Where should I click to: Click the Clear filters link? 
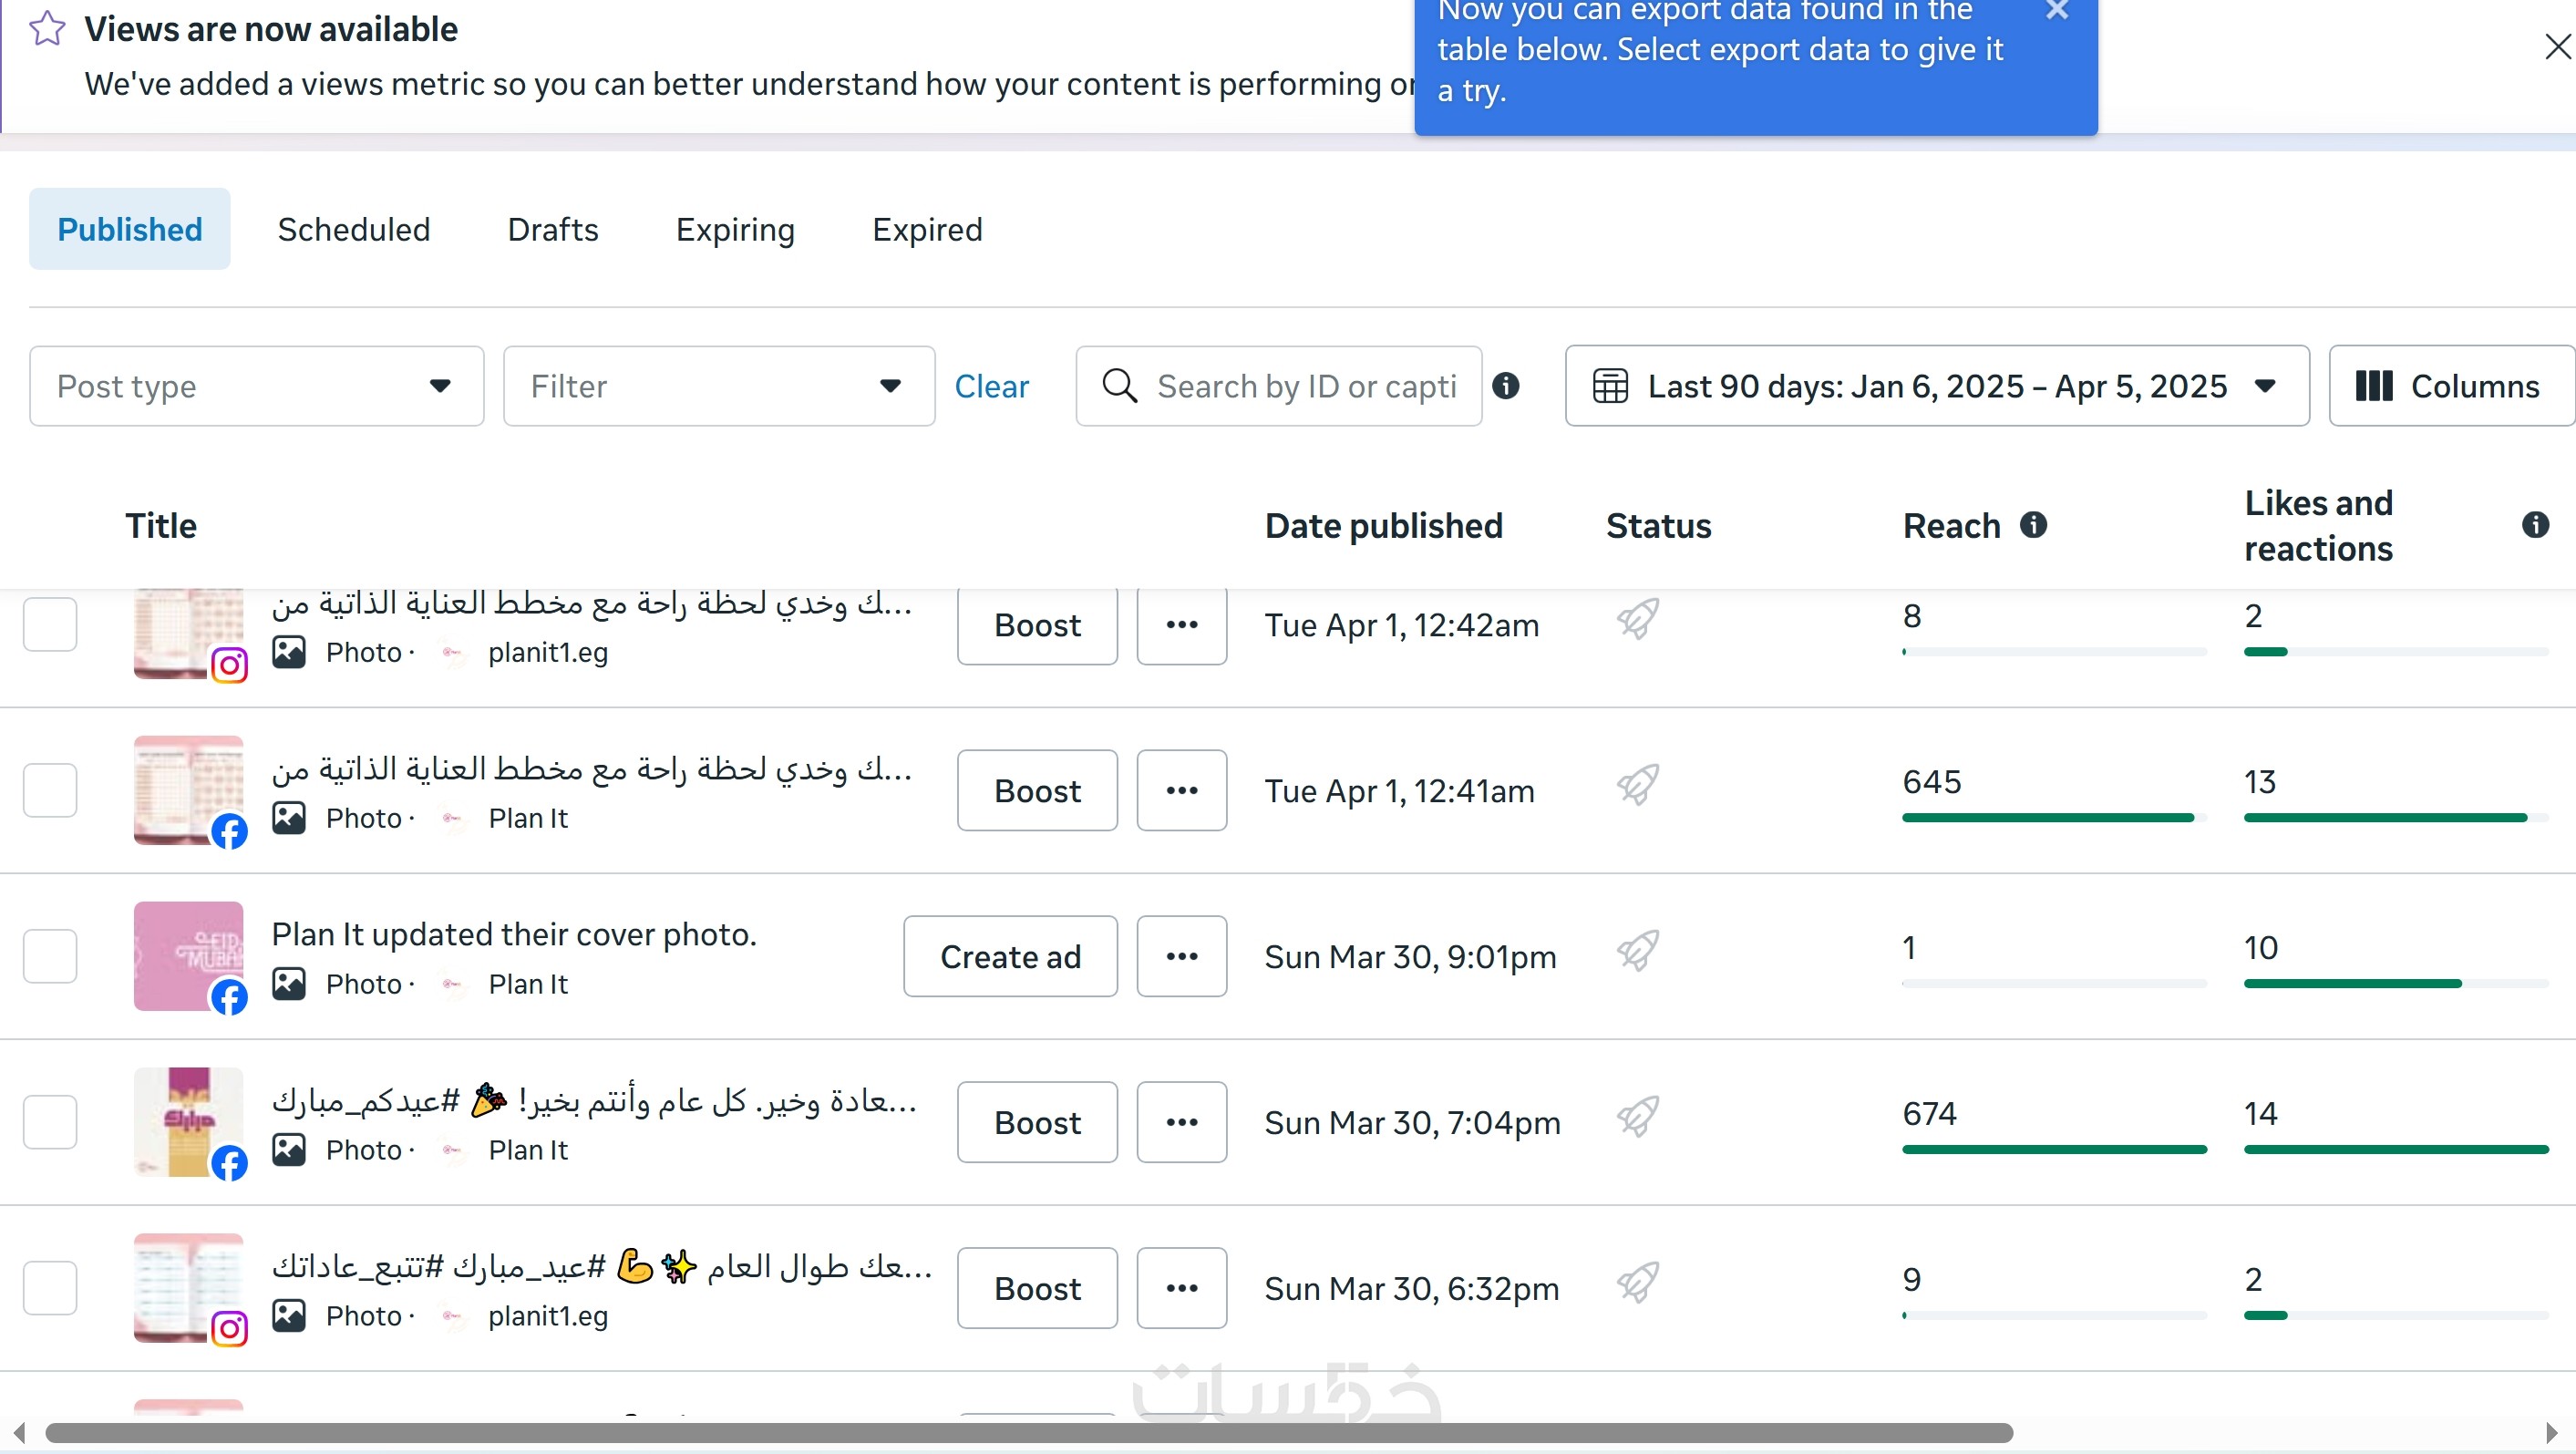(x=991, y=386)
